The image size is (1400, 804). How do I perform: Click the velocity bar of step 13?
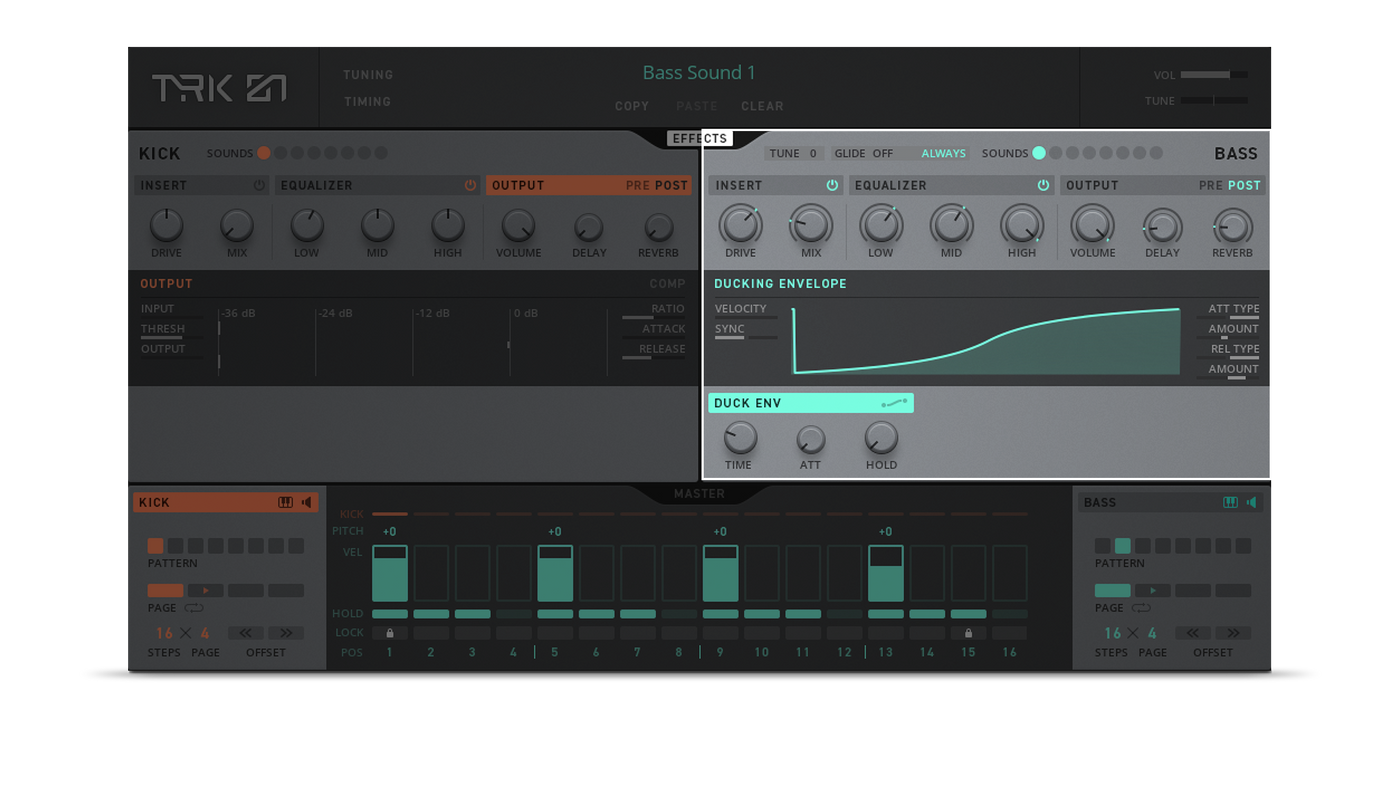coord(885,573)
